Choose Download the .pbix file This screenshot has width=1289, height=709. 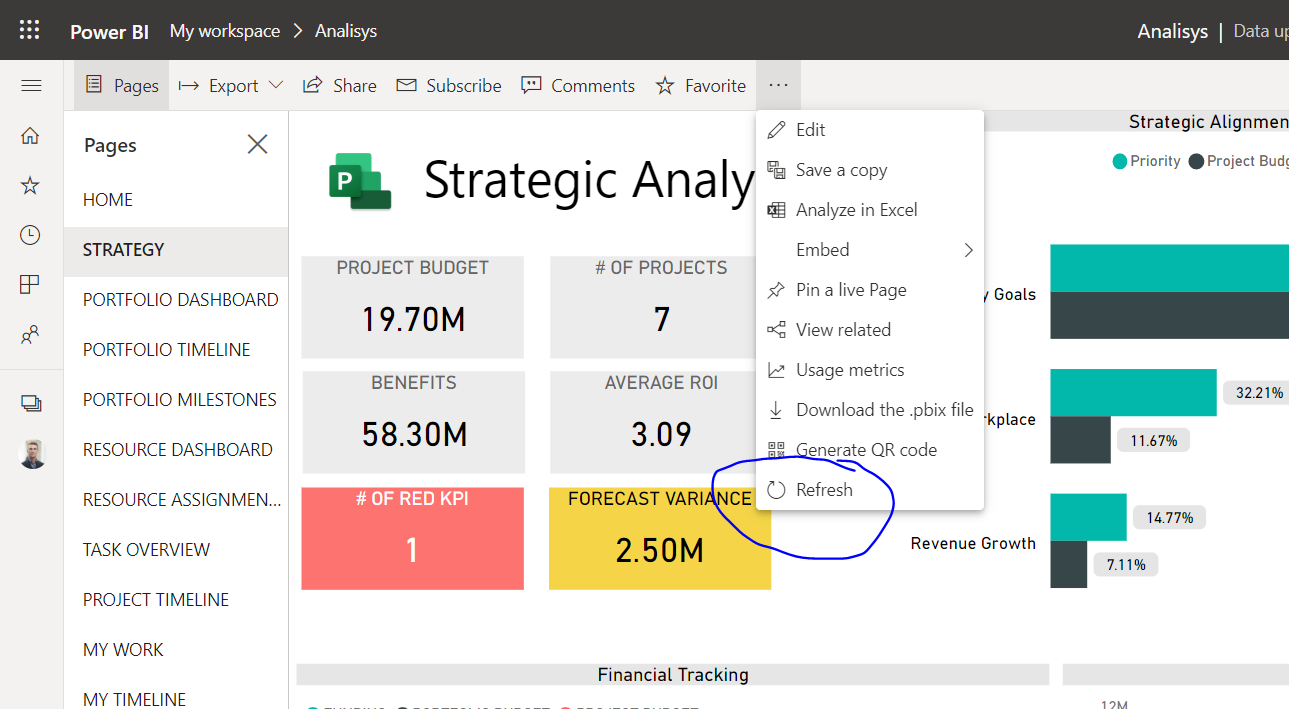(870, 410)
